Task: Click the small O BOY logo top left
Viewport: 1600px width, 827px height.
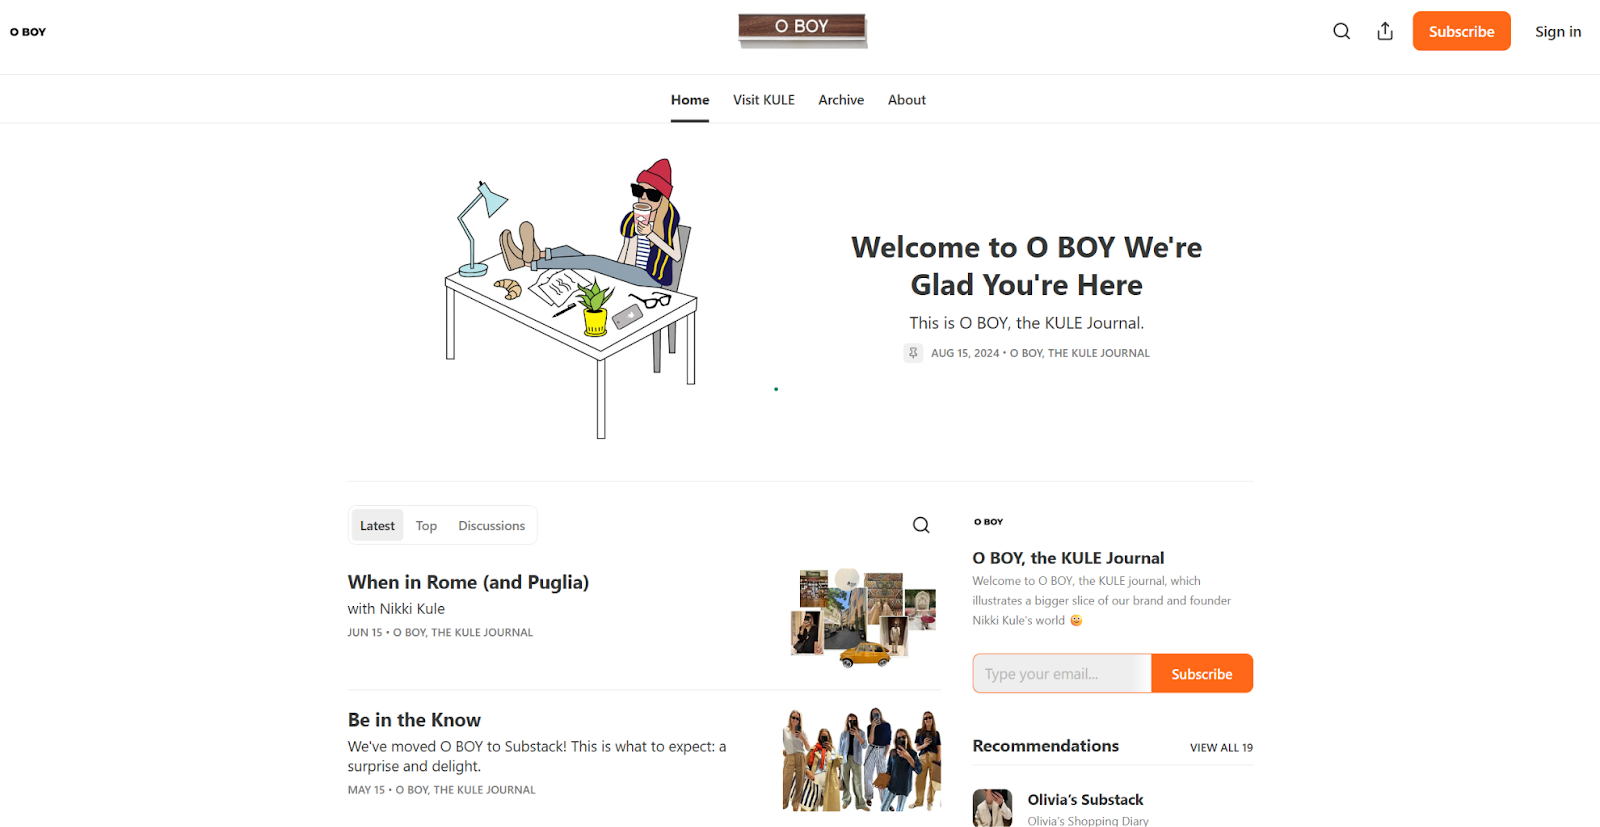Action: click(x=28, y=32)
